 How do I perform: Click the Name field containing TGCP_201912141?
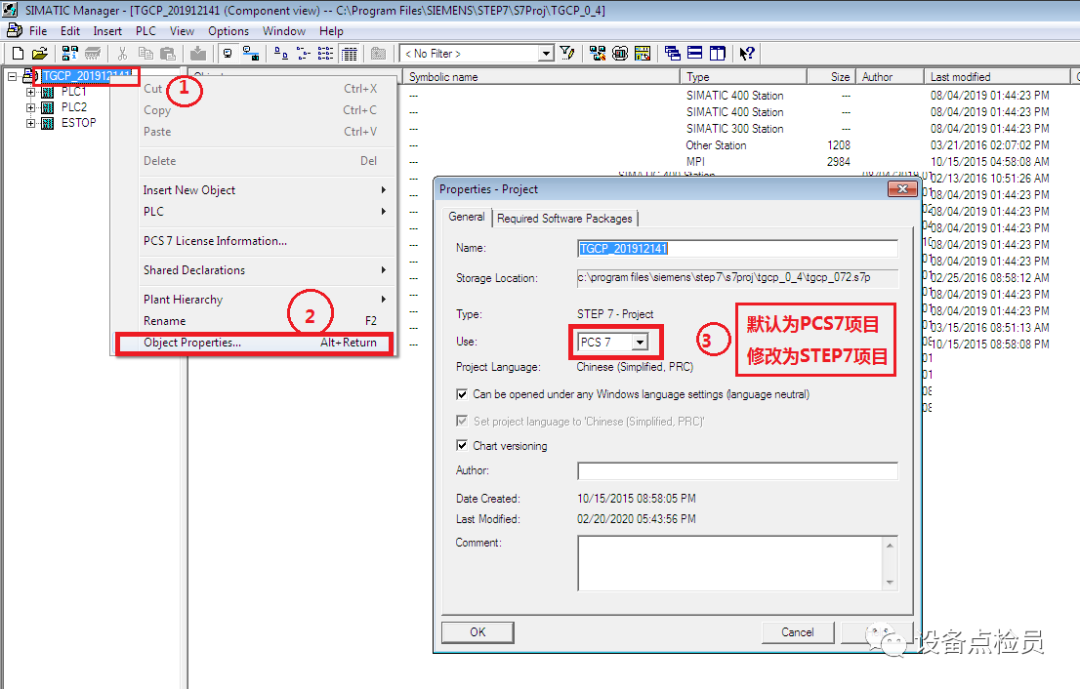(x=737, y=249)
